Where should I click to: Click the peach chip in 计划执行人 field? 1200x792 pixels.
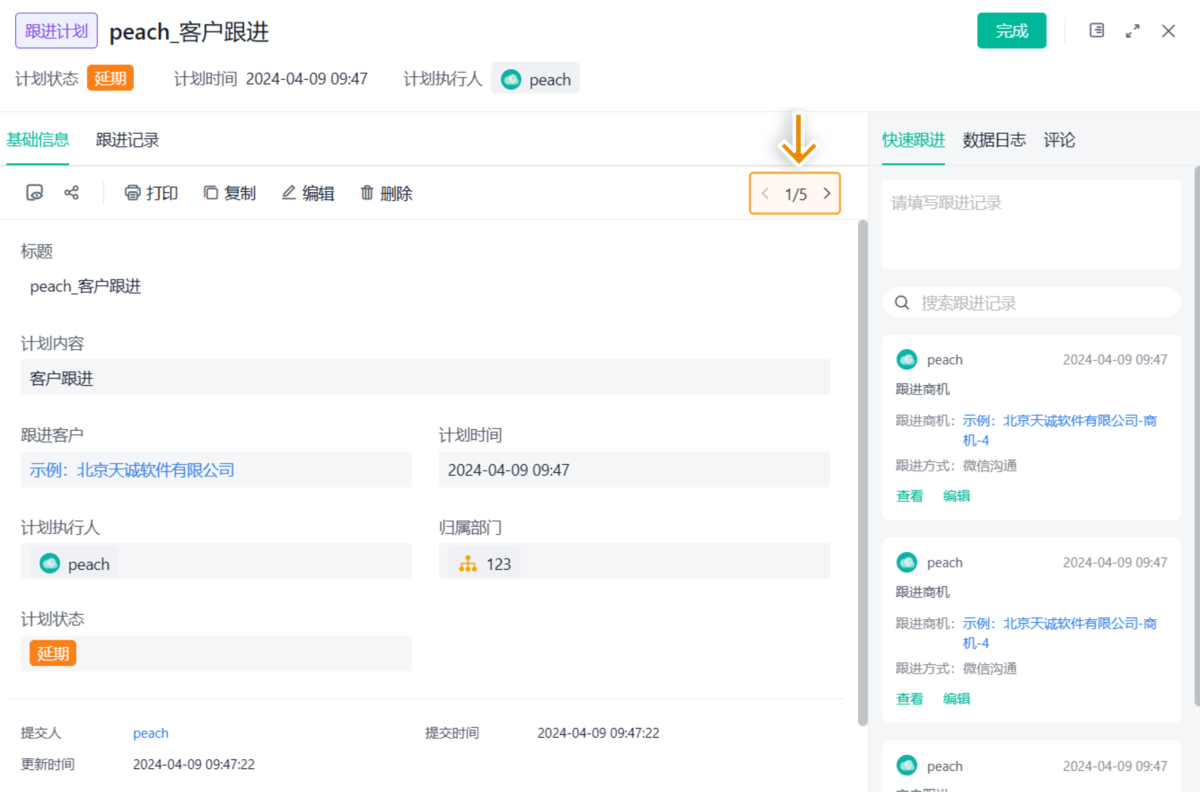click(x=74, y=564)
